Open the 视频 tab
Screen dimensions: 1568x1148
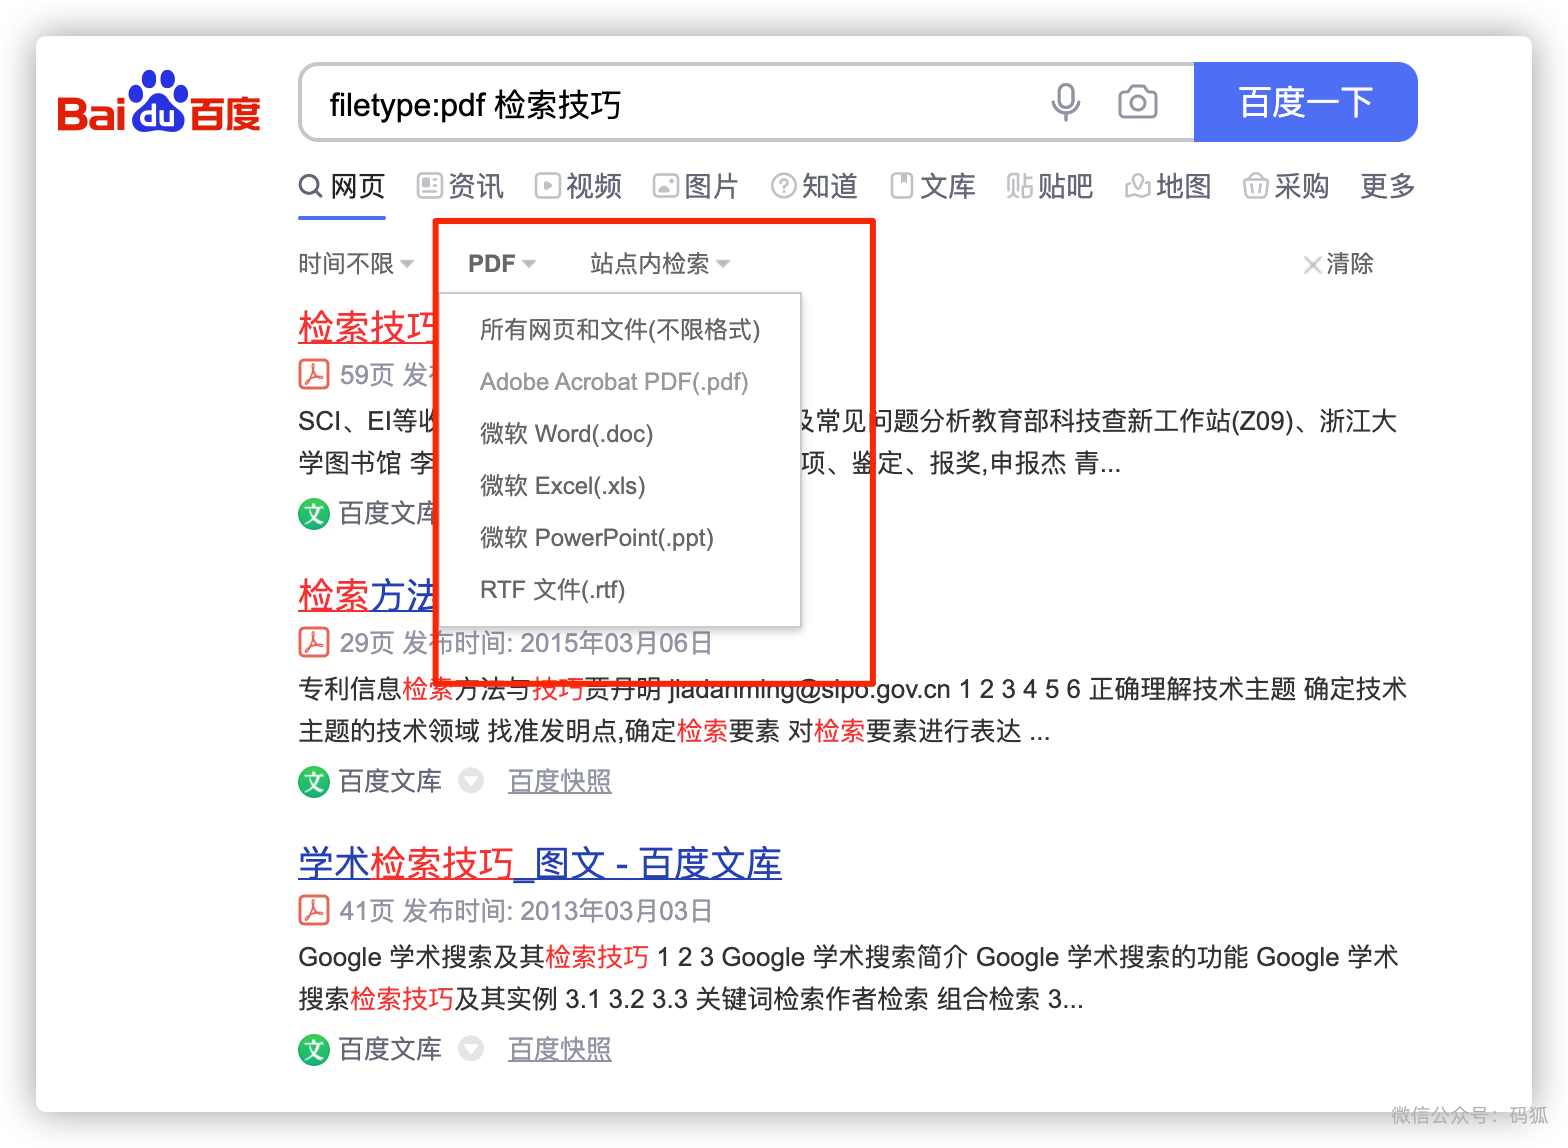[x=578, y=186]
